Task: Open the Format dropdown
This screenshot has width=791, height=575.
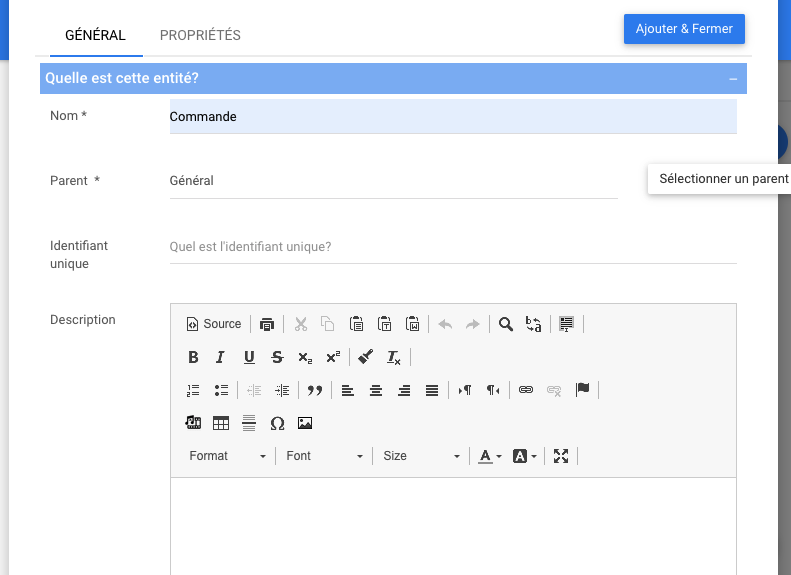Action: [x=228, y=456]
